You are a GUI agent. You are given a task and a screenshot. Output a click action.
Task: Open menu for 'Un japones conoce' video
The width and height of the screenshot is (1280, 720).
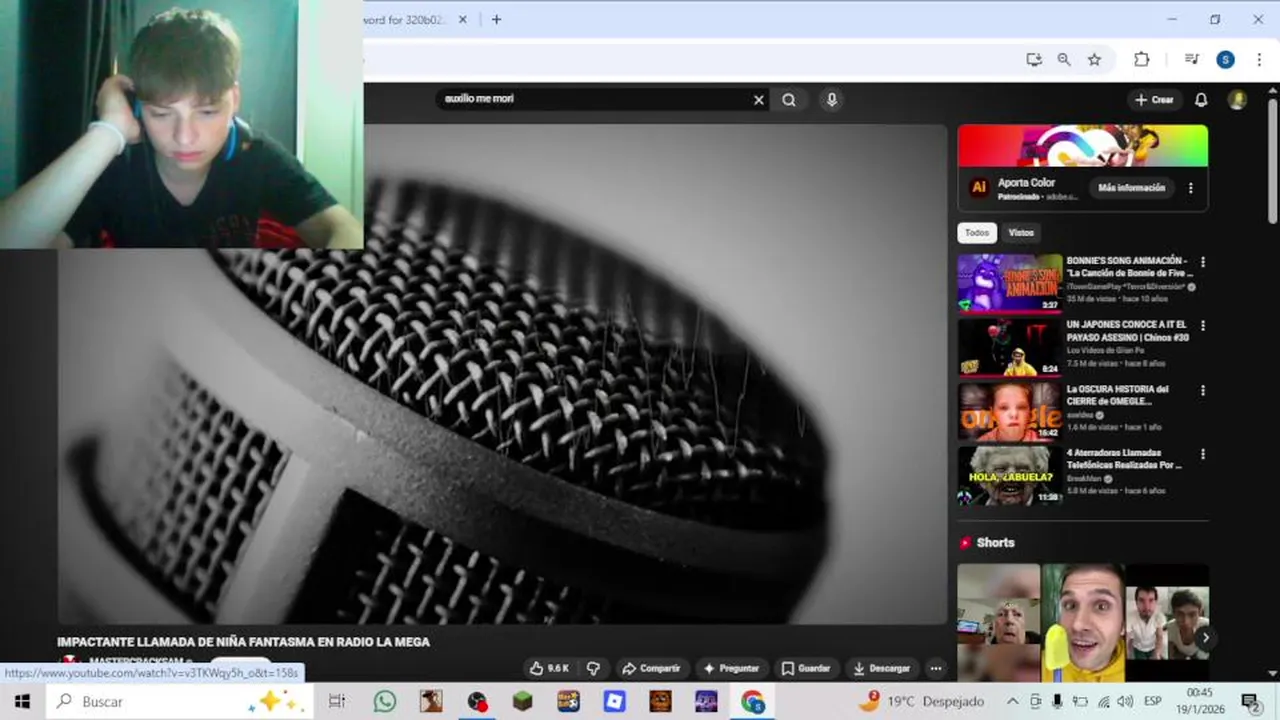1203,326
